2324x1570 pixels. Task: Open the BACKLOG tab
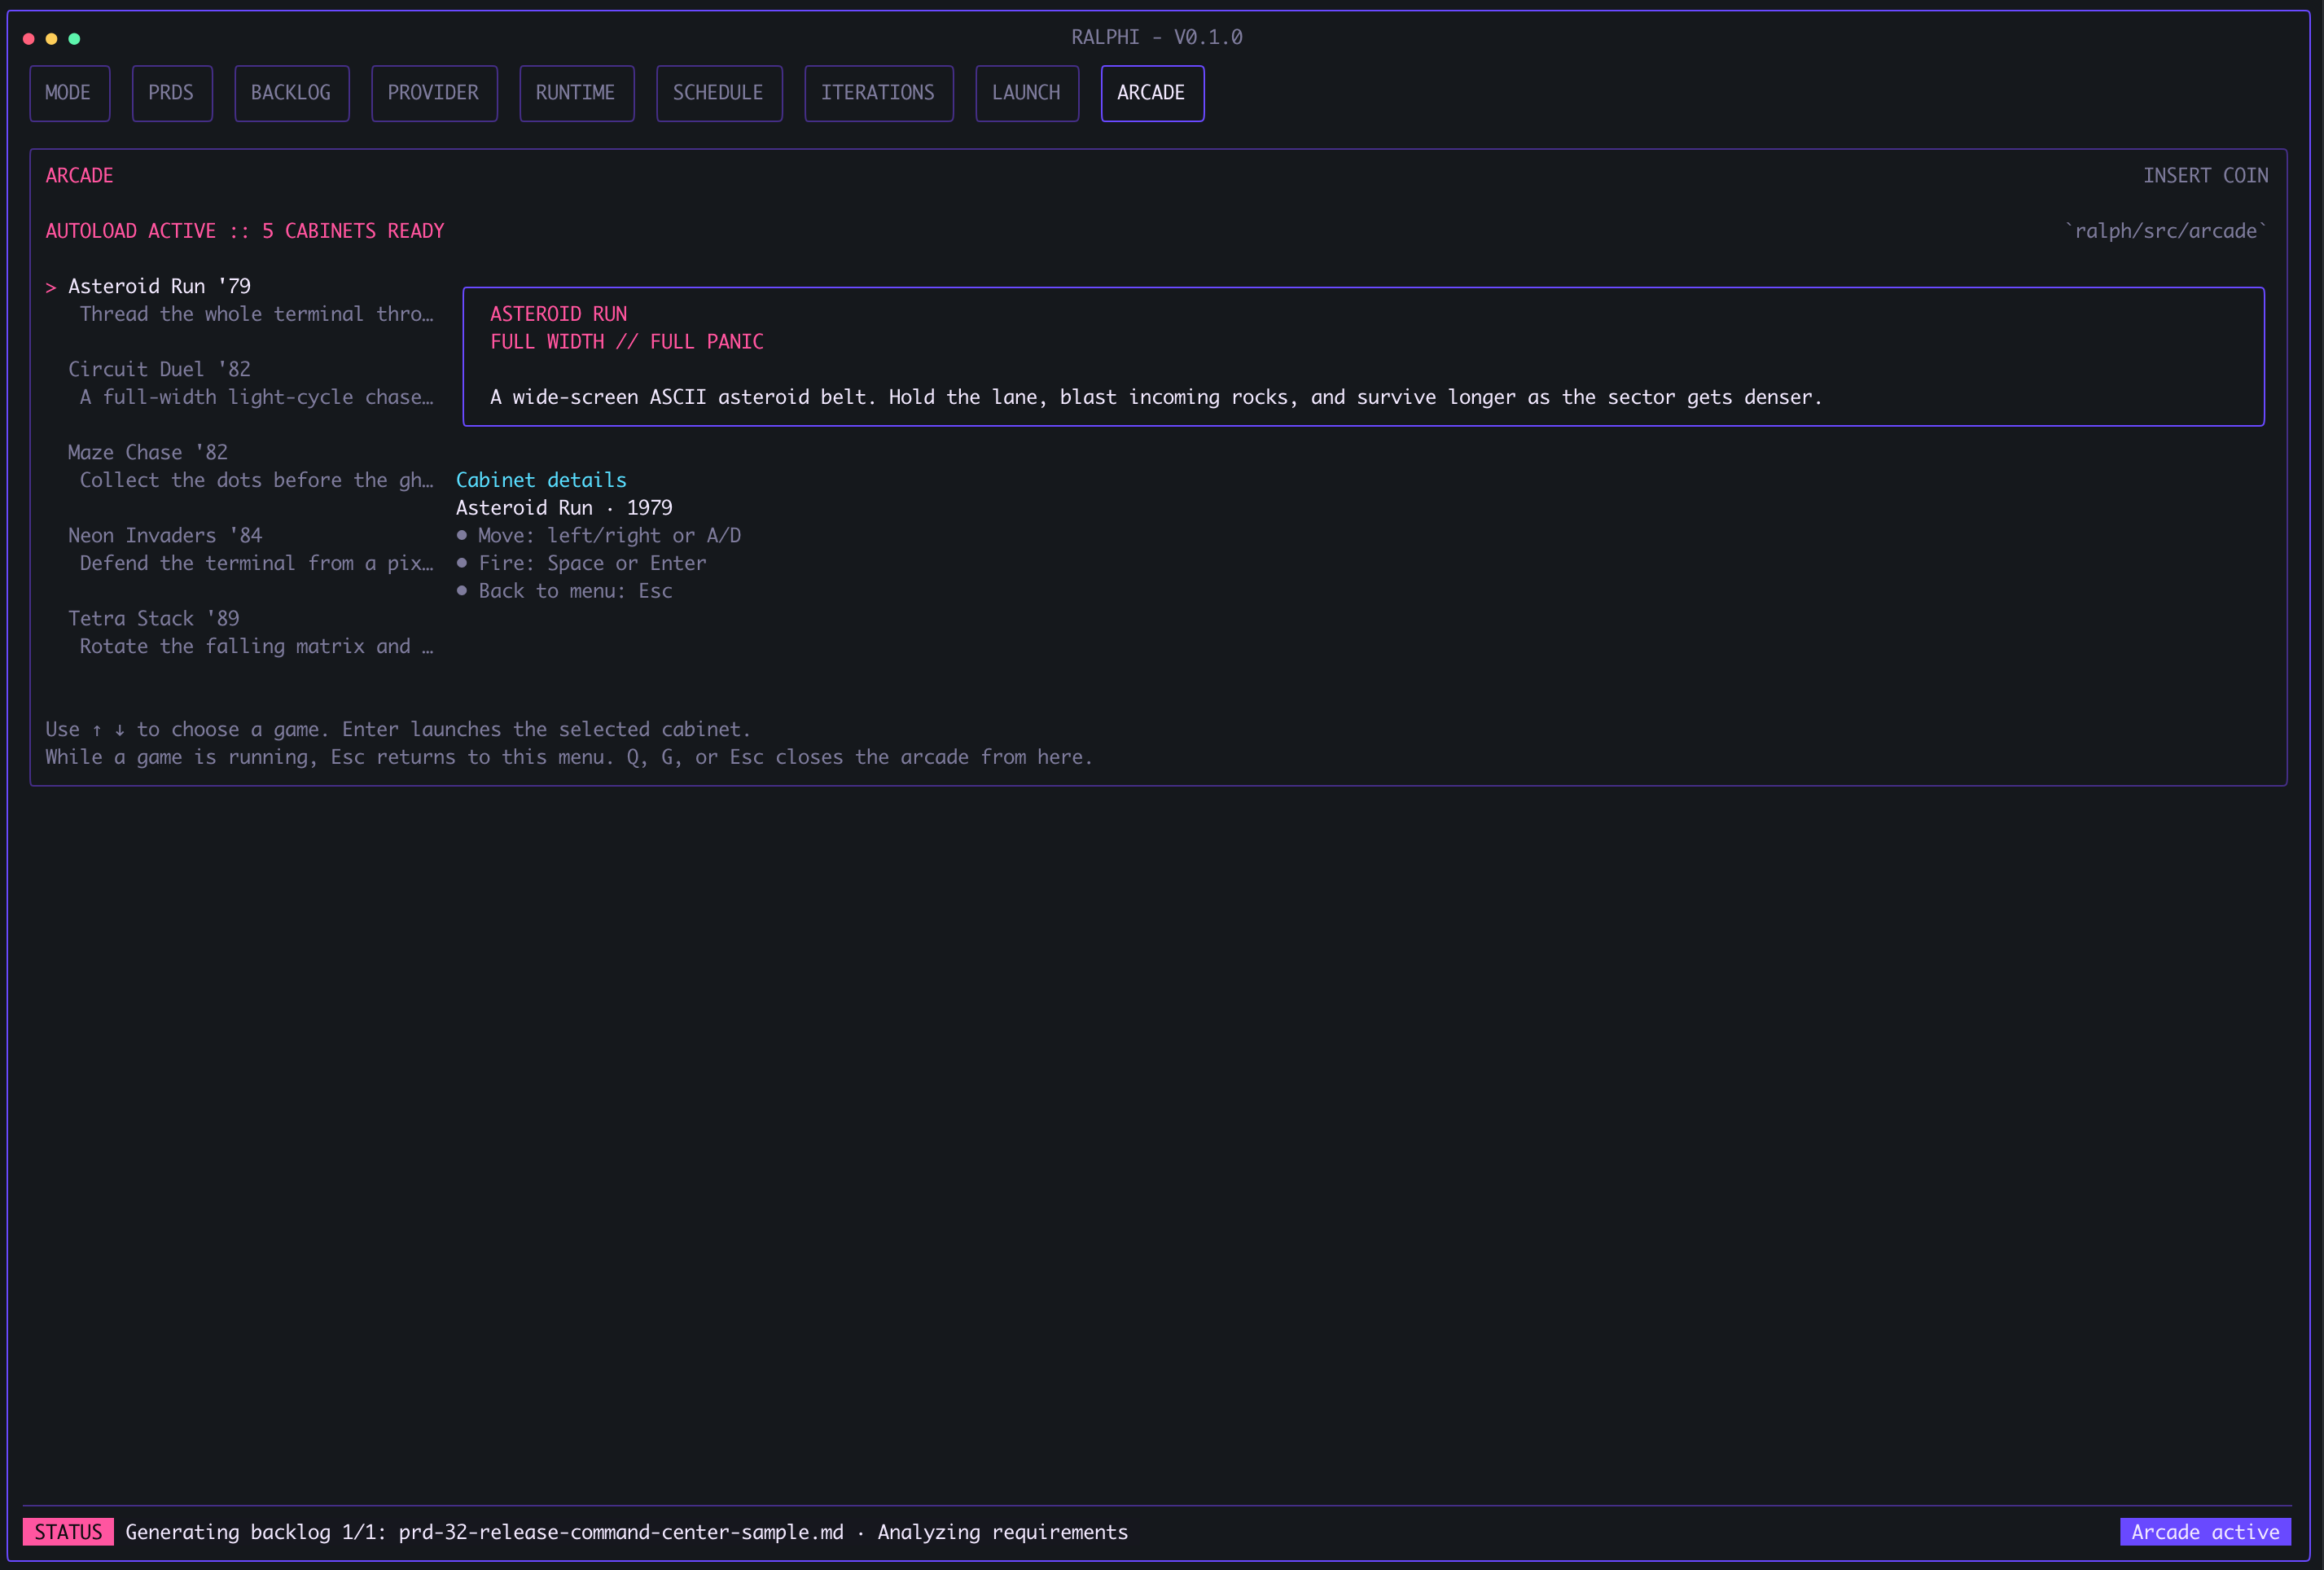(291, 93)
